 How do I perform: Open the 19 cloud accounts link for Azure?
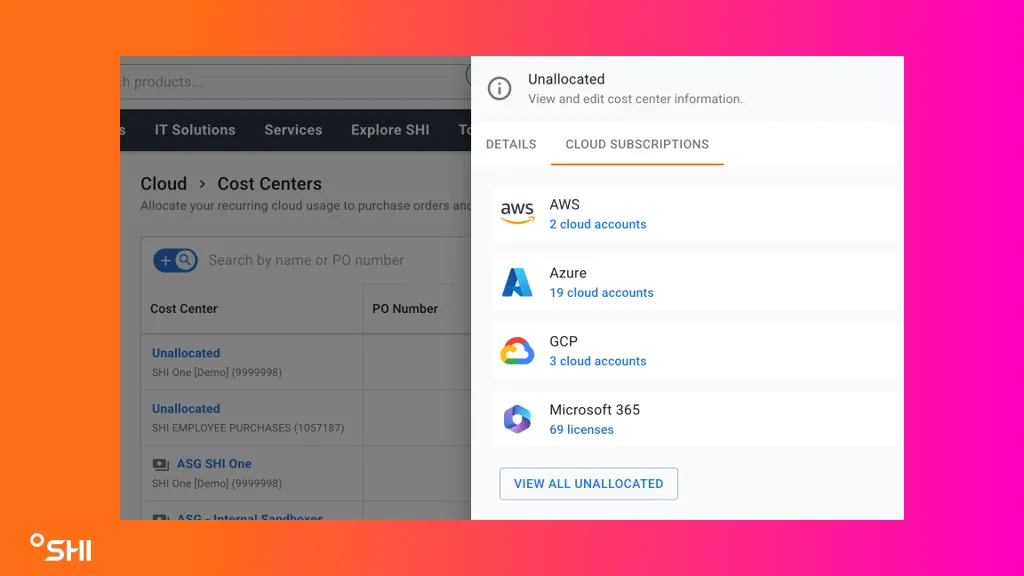[601, 293]
